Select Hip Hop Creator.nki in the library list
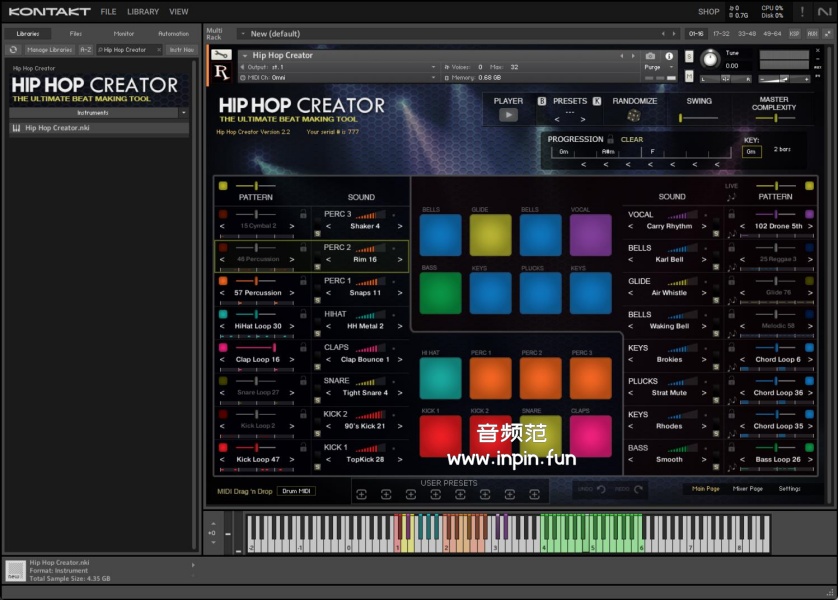Screen dimensions: 838x600 (57, 128)
